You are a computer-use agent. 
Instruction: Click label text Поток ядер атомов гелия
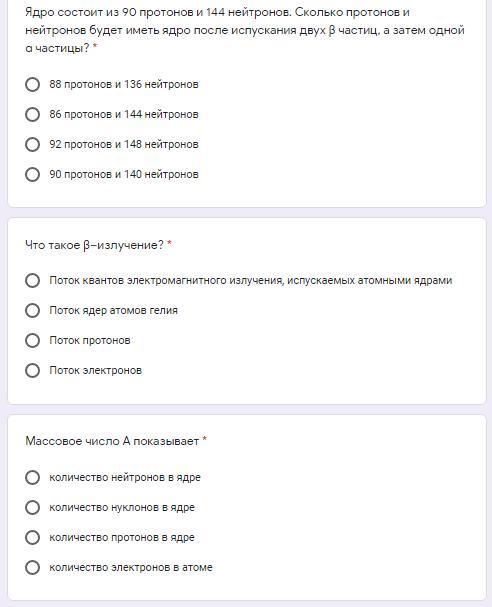click(113, 310)
